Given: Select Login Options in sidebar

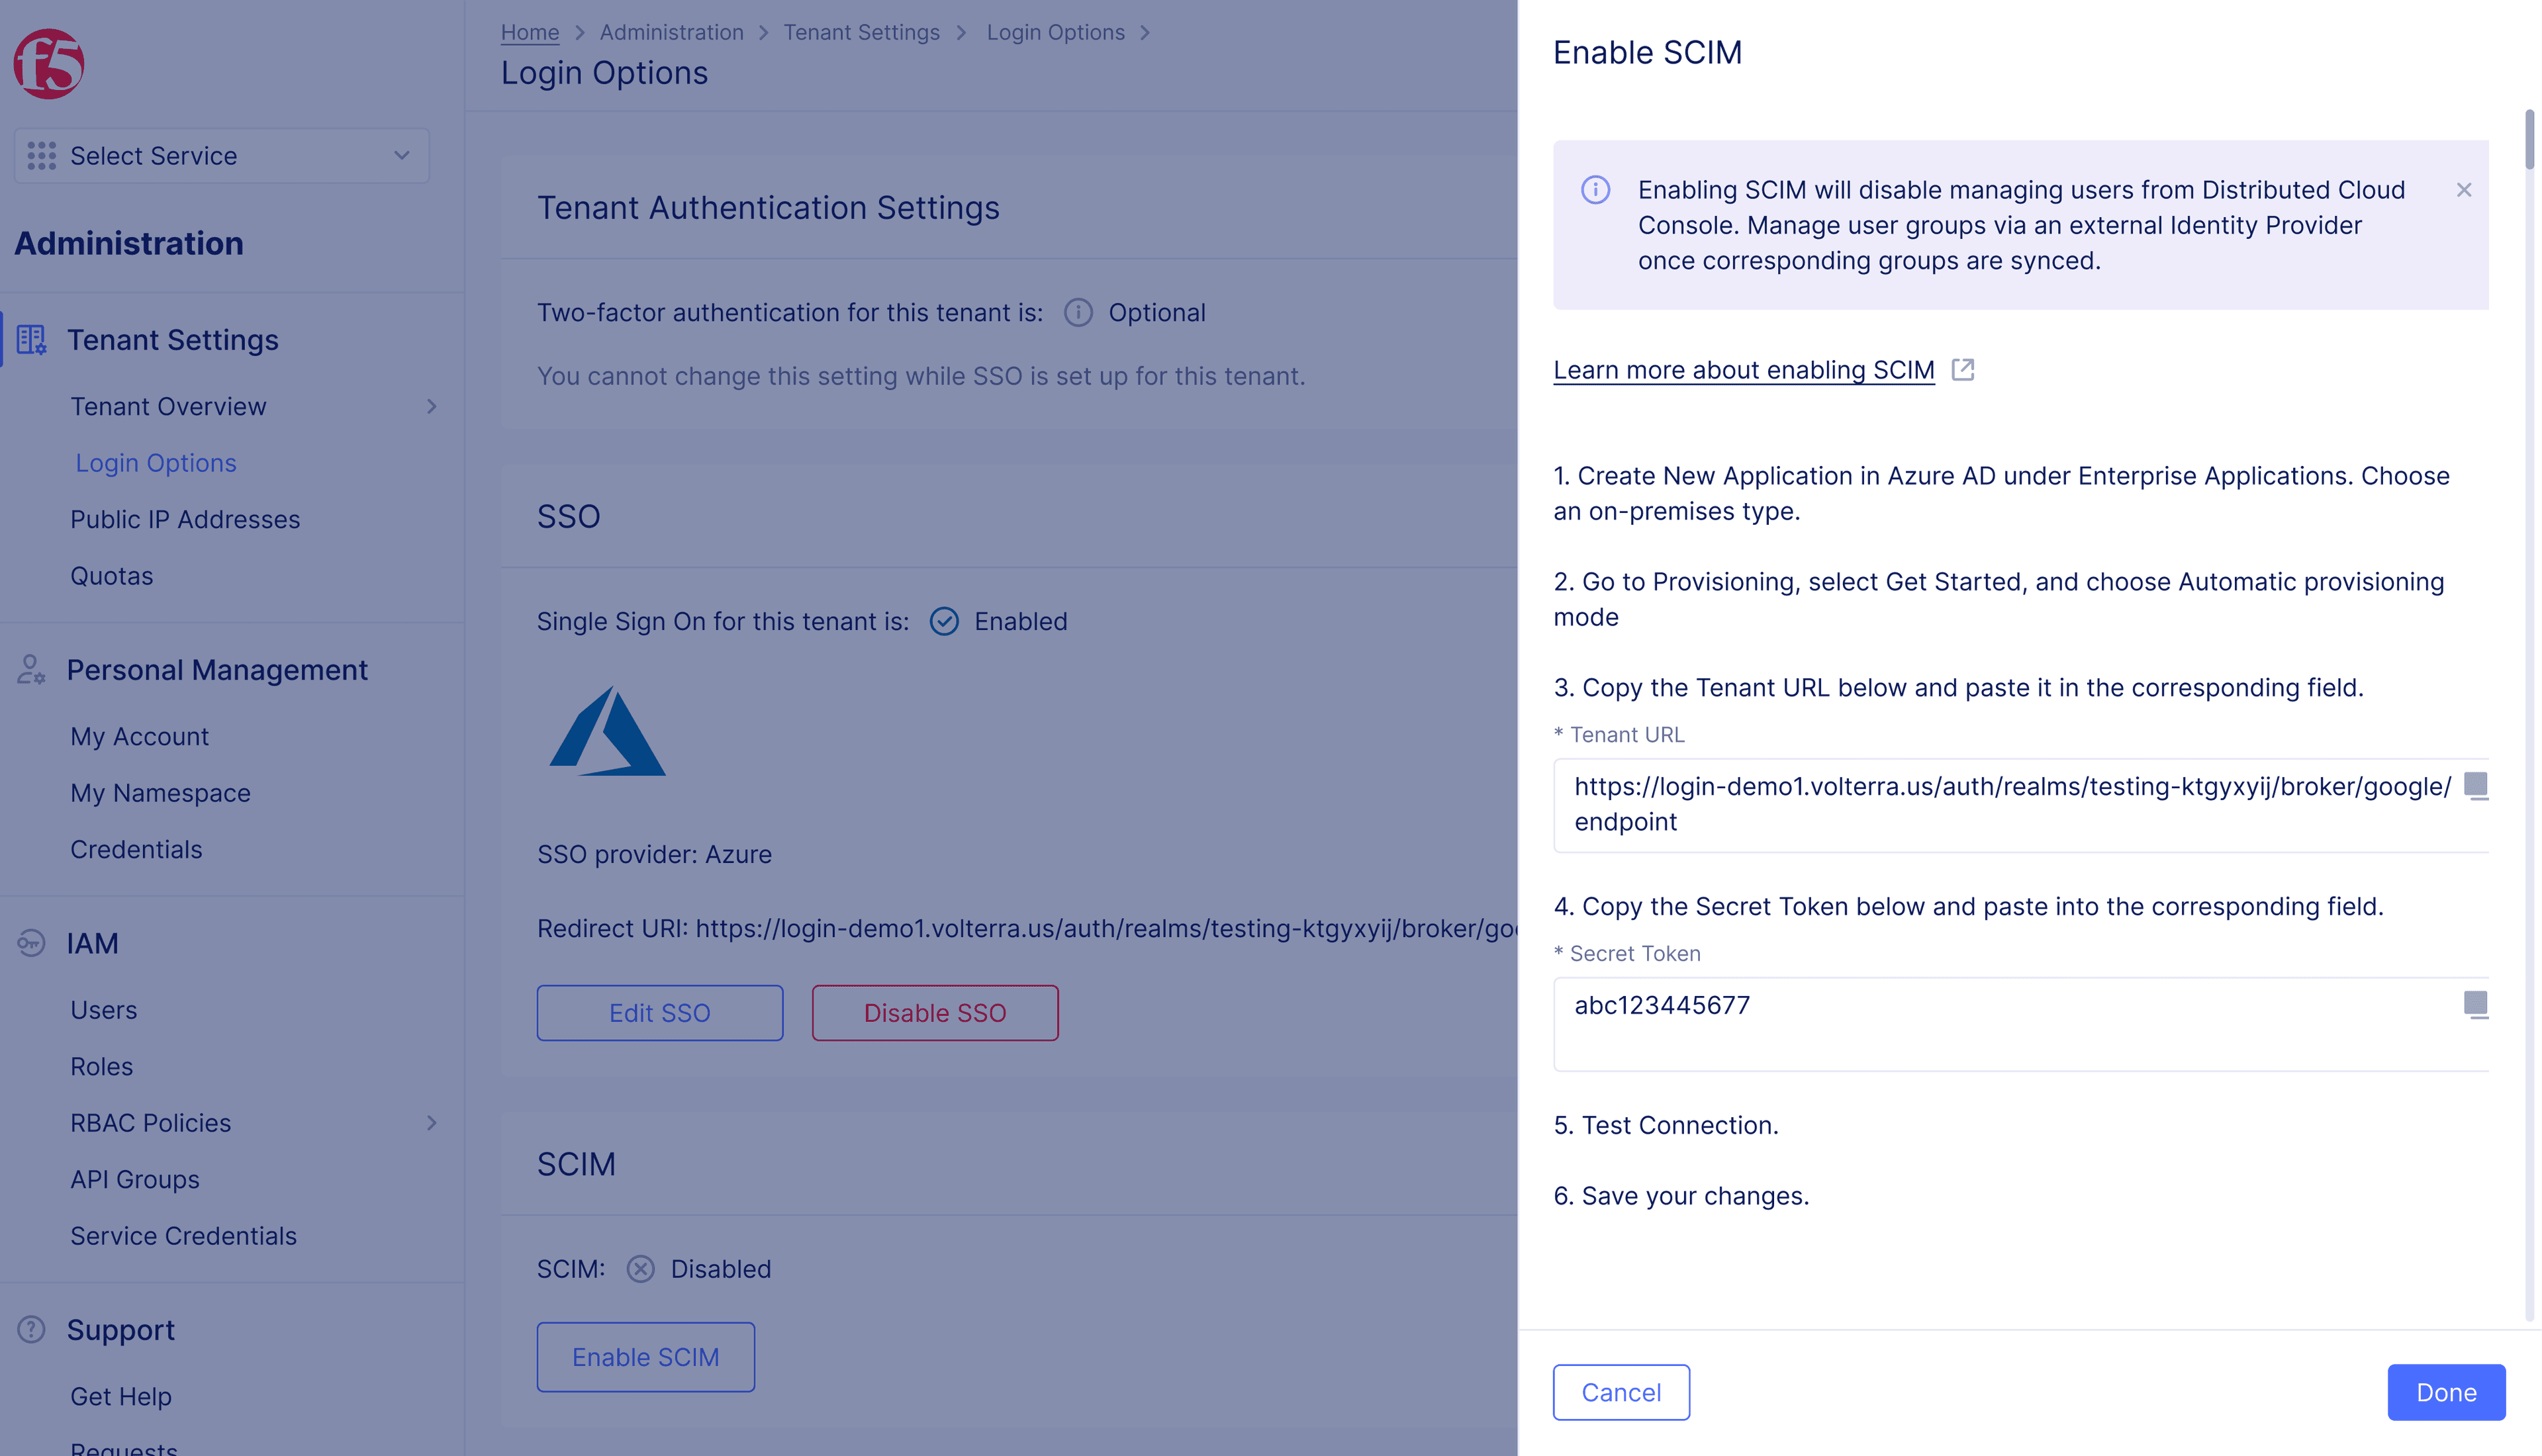Looking at the screenshot, I should (x=156, y=463).
